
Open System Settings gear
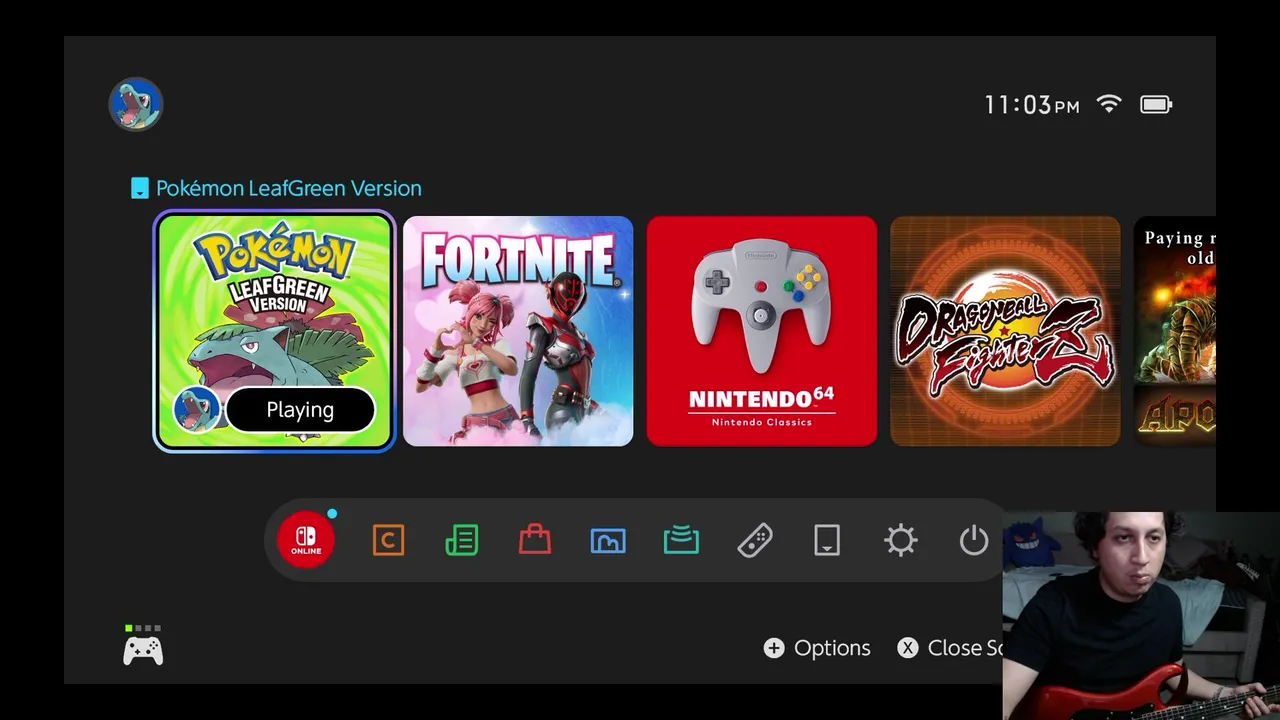[901, 541]
